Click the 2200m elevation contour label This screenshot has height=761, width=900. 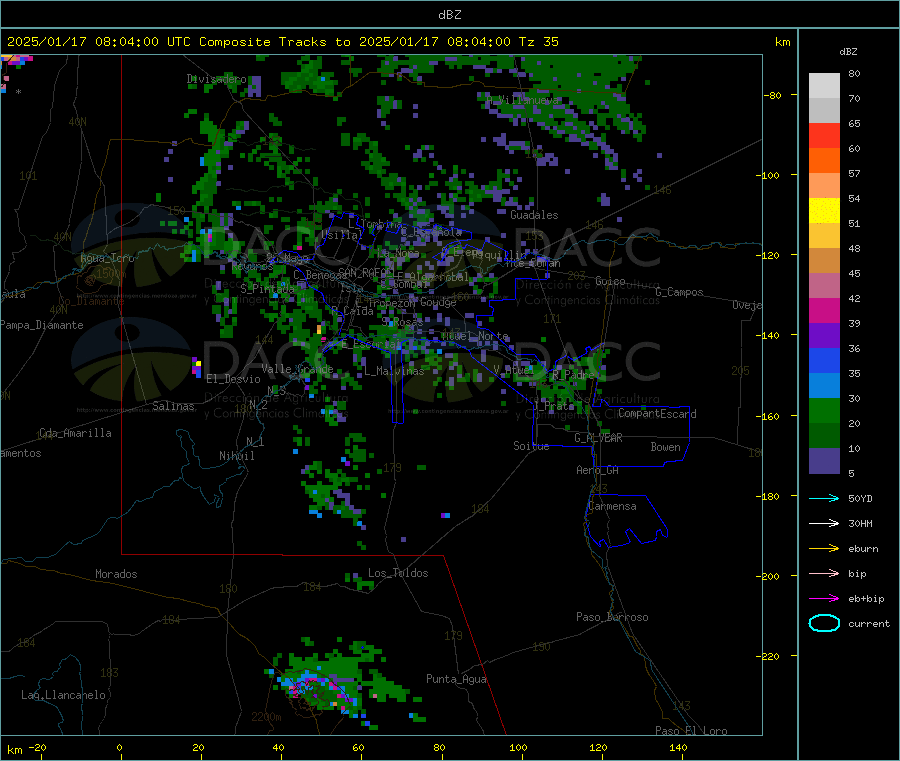tap(266, 717)
